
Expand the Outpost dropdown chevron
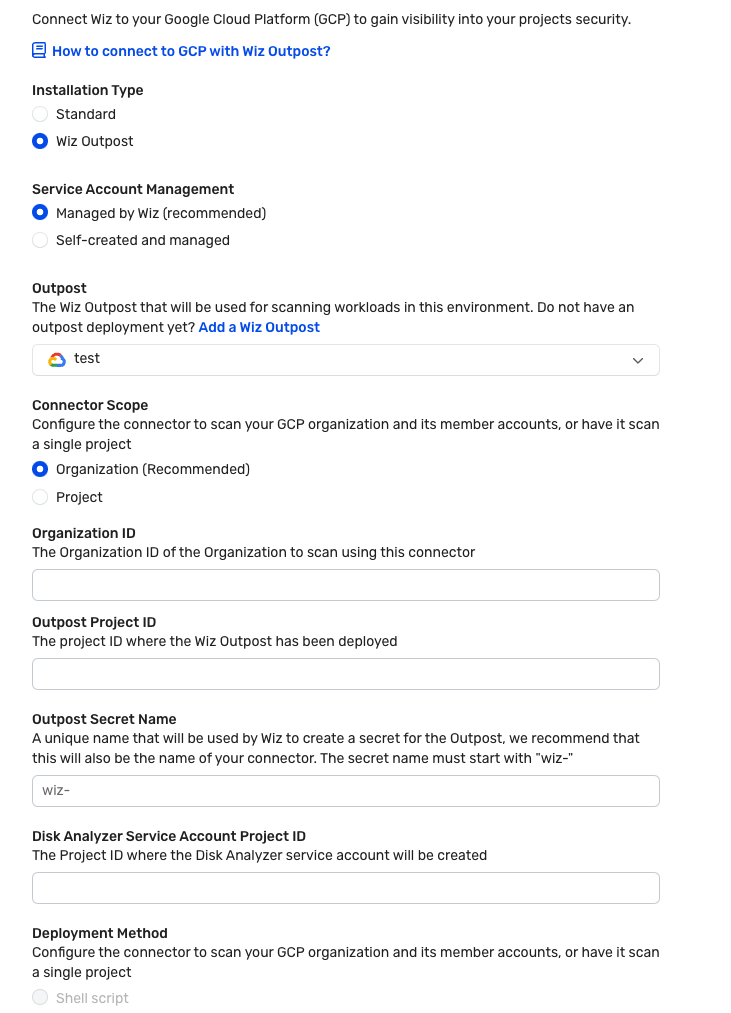[638, 360]
